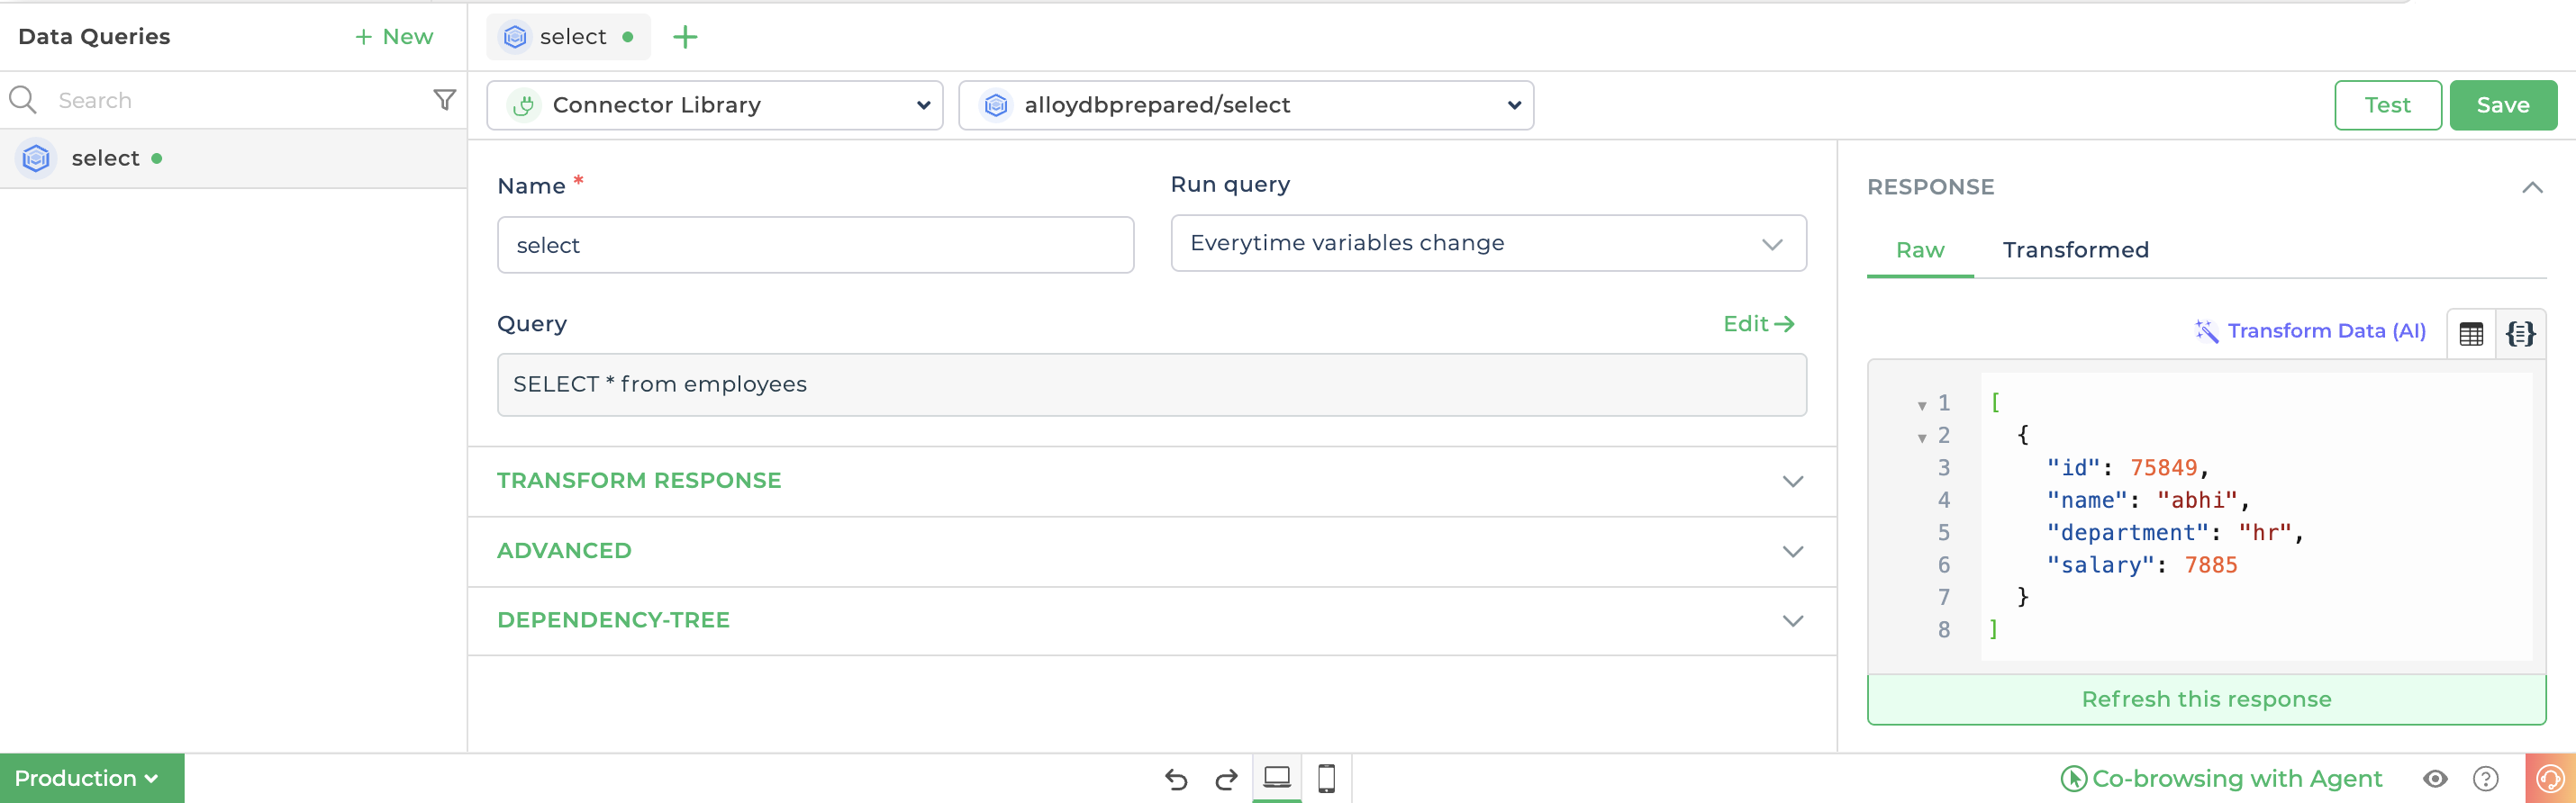Click the Save button
This screenshot has height=803, width=2576.
click(x=2503, y=105)
